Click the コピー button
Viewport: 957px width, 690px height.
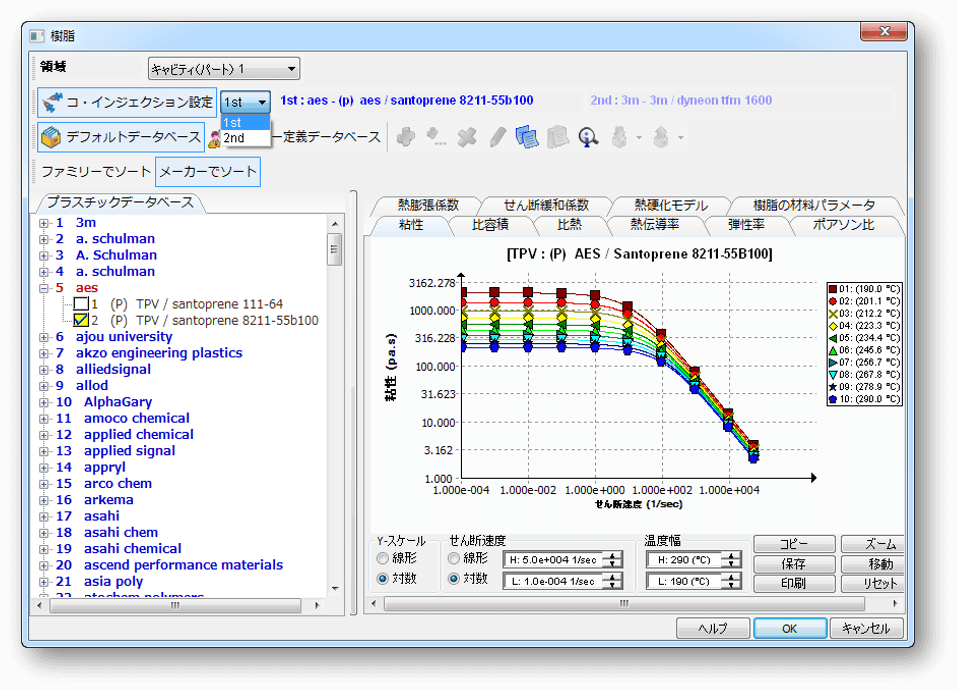(793, 544)
